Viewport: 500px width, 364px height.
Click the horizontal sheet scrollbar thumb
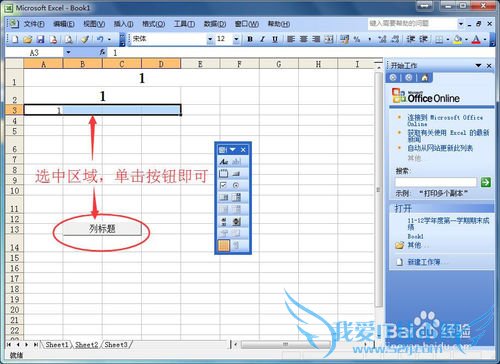(x=285, y=344)
